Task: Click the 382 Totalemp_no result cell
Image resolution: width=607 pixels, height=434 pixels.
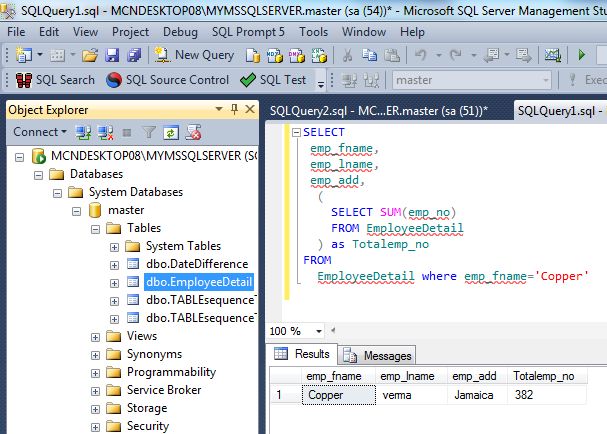Action: pyautogui.click(x=547, y=395)
